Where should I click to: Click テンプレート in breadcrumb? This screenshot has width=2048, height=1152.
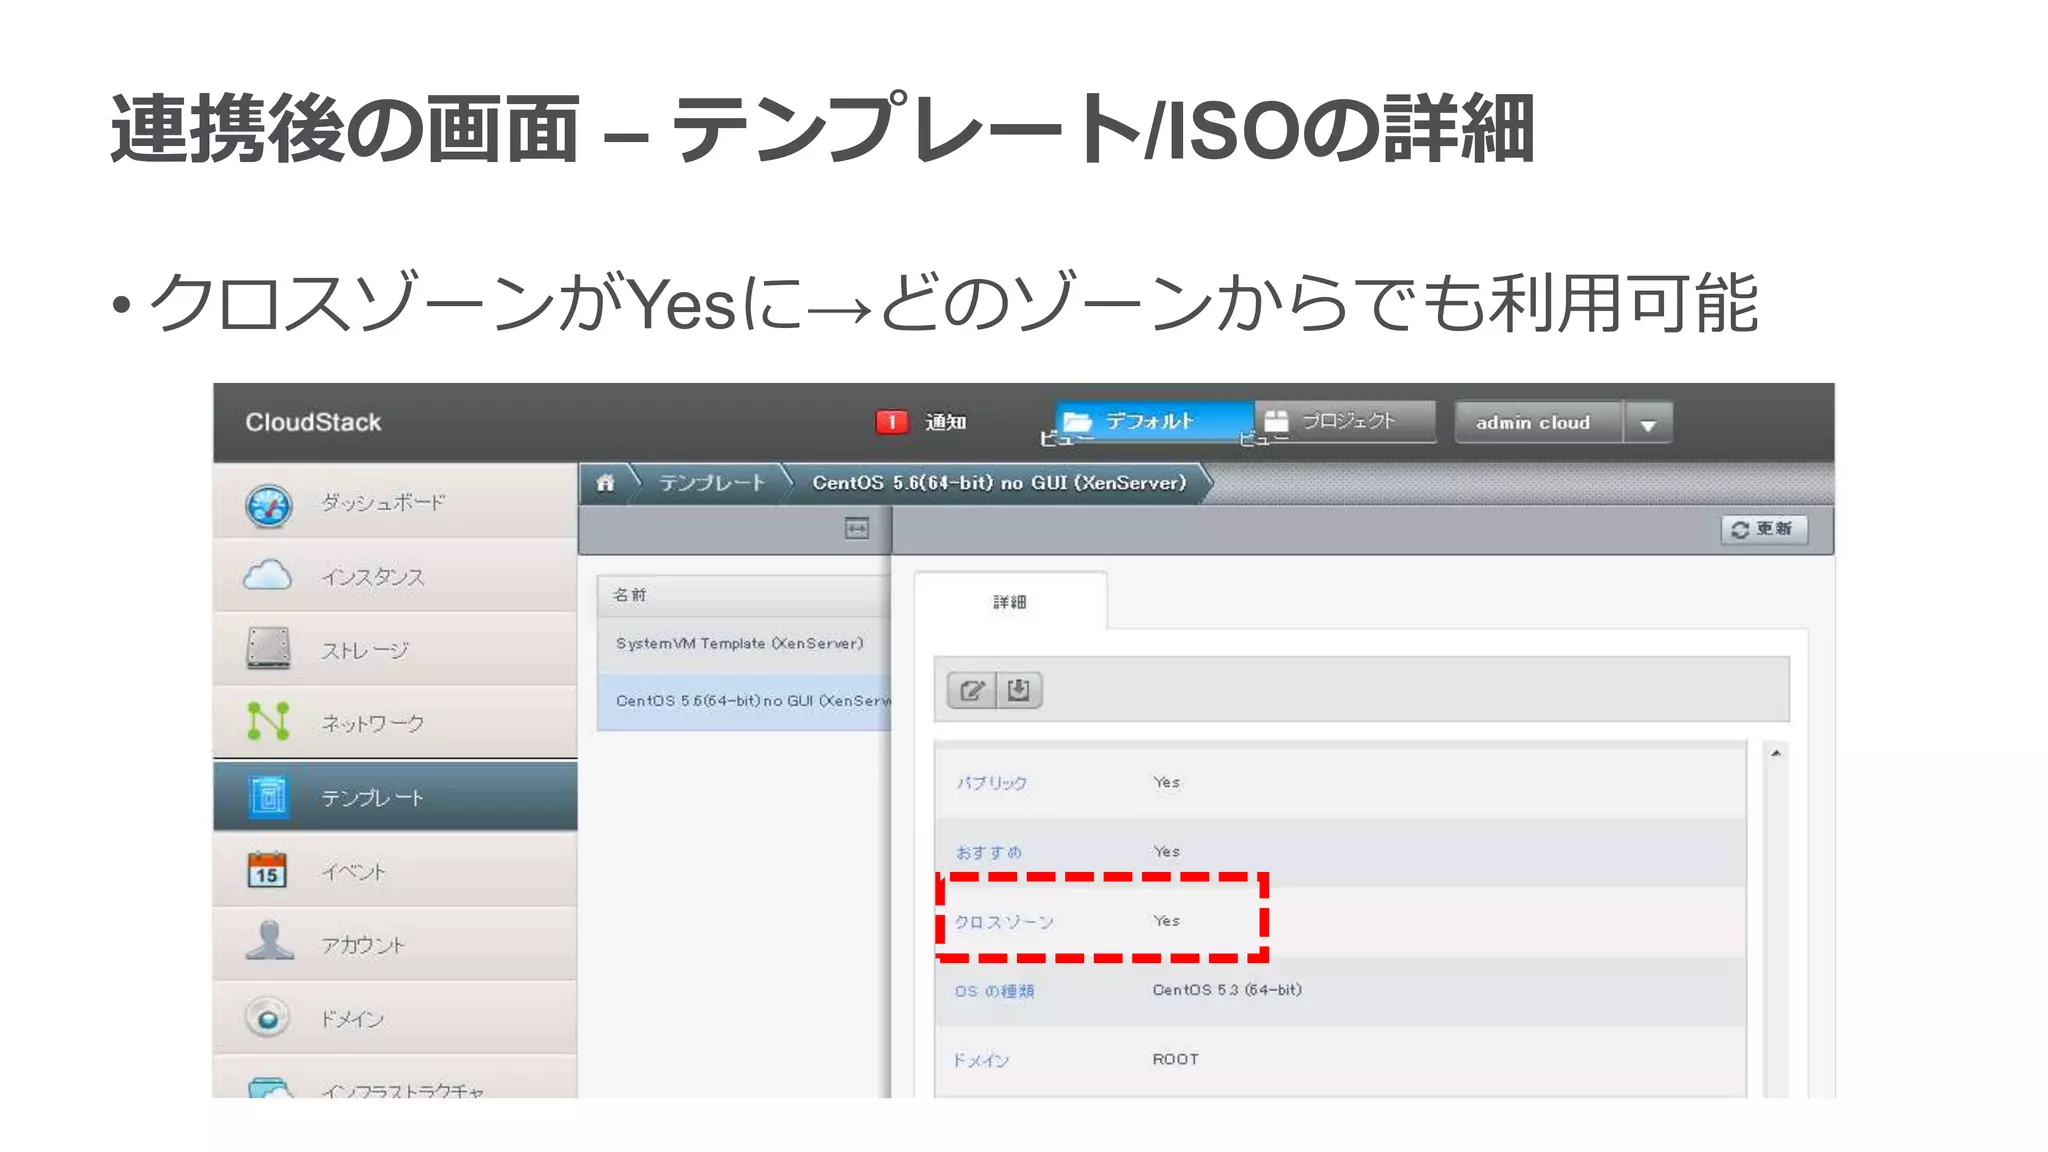[x=712, y=483]
